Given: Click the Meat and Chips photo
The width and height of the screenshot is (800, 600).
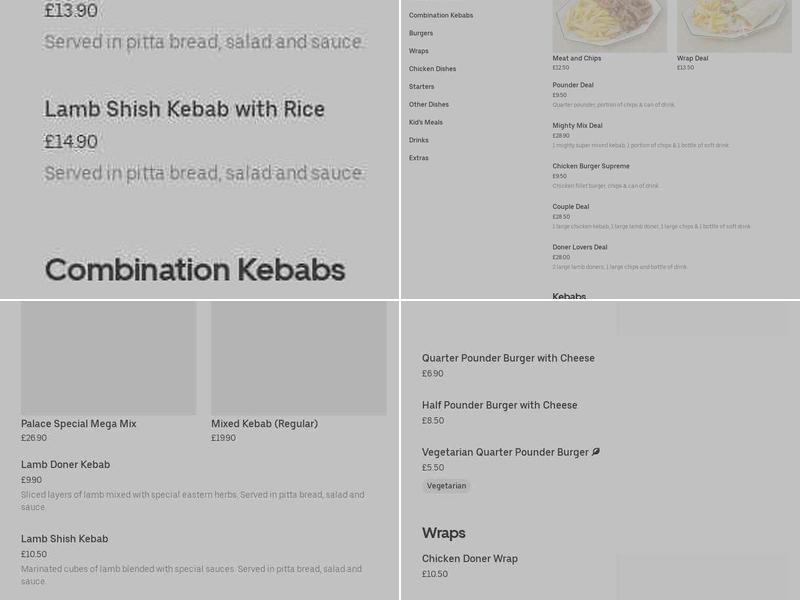Looking at the screenshot, I should [x=609, y=25].
